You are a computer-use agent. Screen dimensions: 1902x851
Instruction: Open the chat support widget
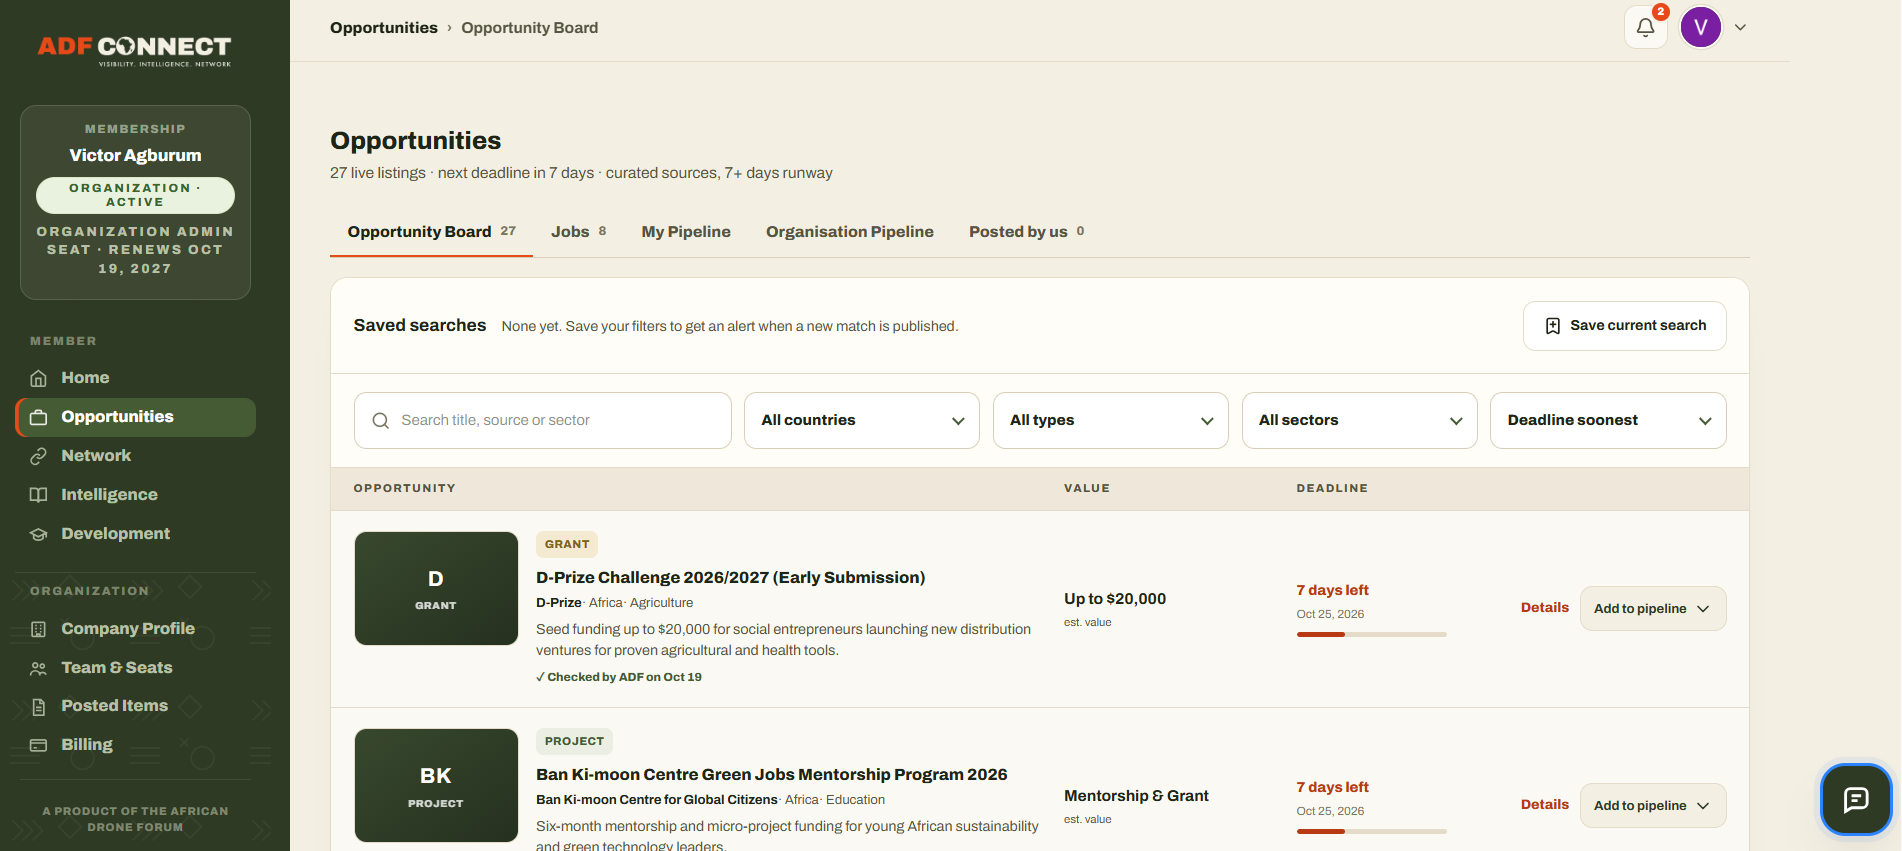[x=1856, y=799]
